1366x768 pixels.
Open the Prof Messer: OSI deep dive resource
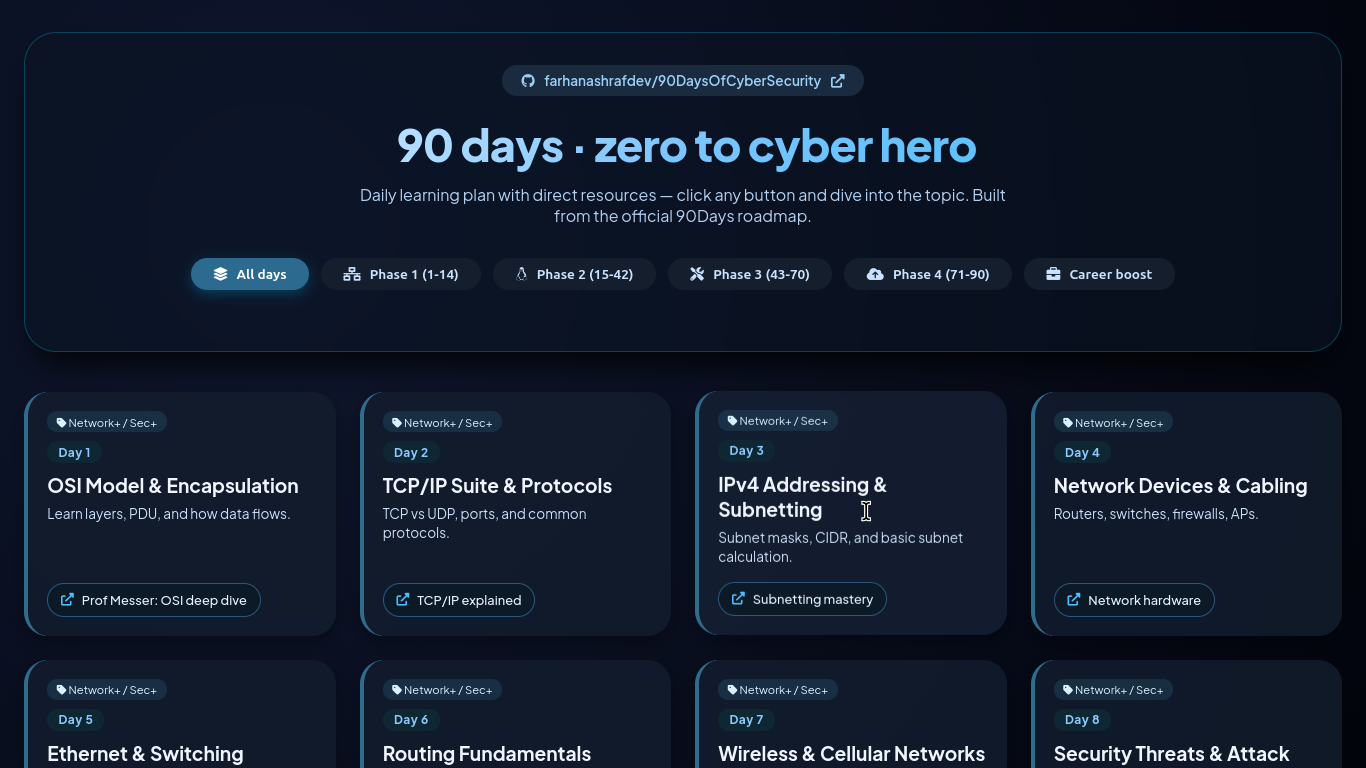(x=154, y=600)
